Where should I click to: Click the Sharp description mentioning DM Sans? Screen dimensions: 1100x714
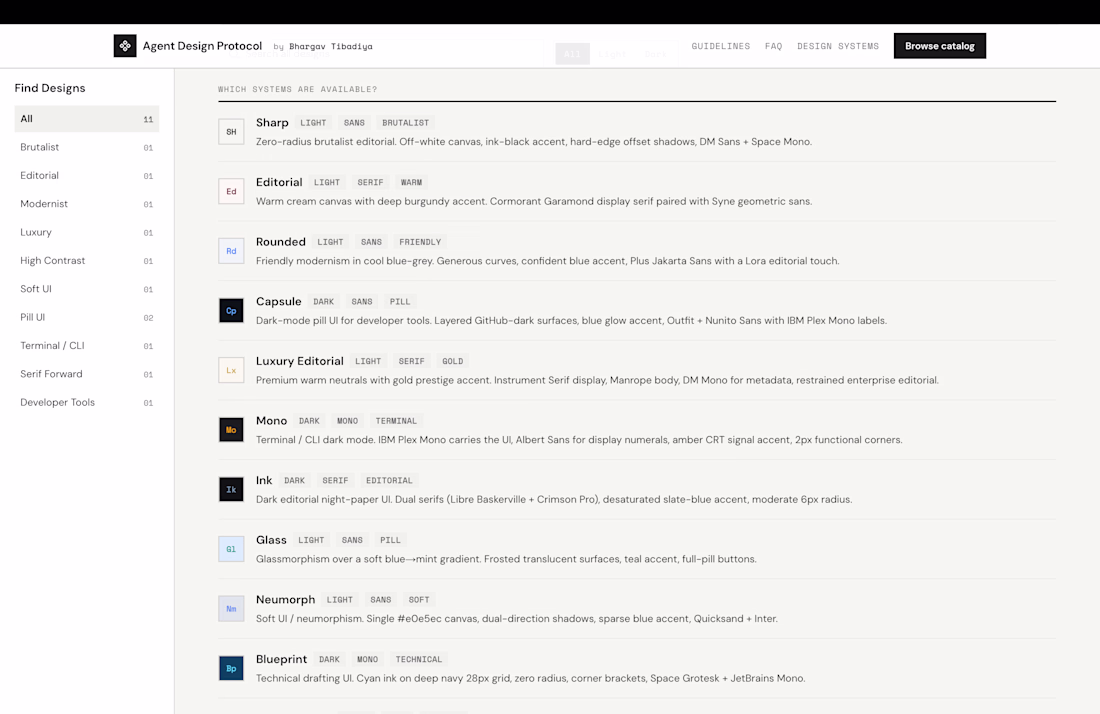point(534,142)
